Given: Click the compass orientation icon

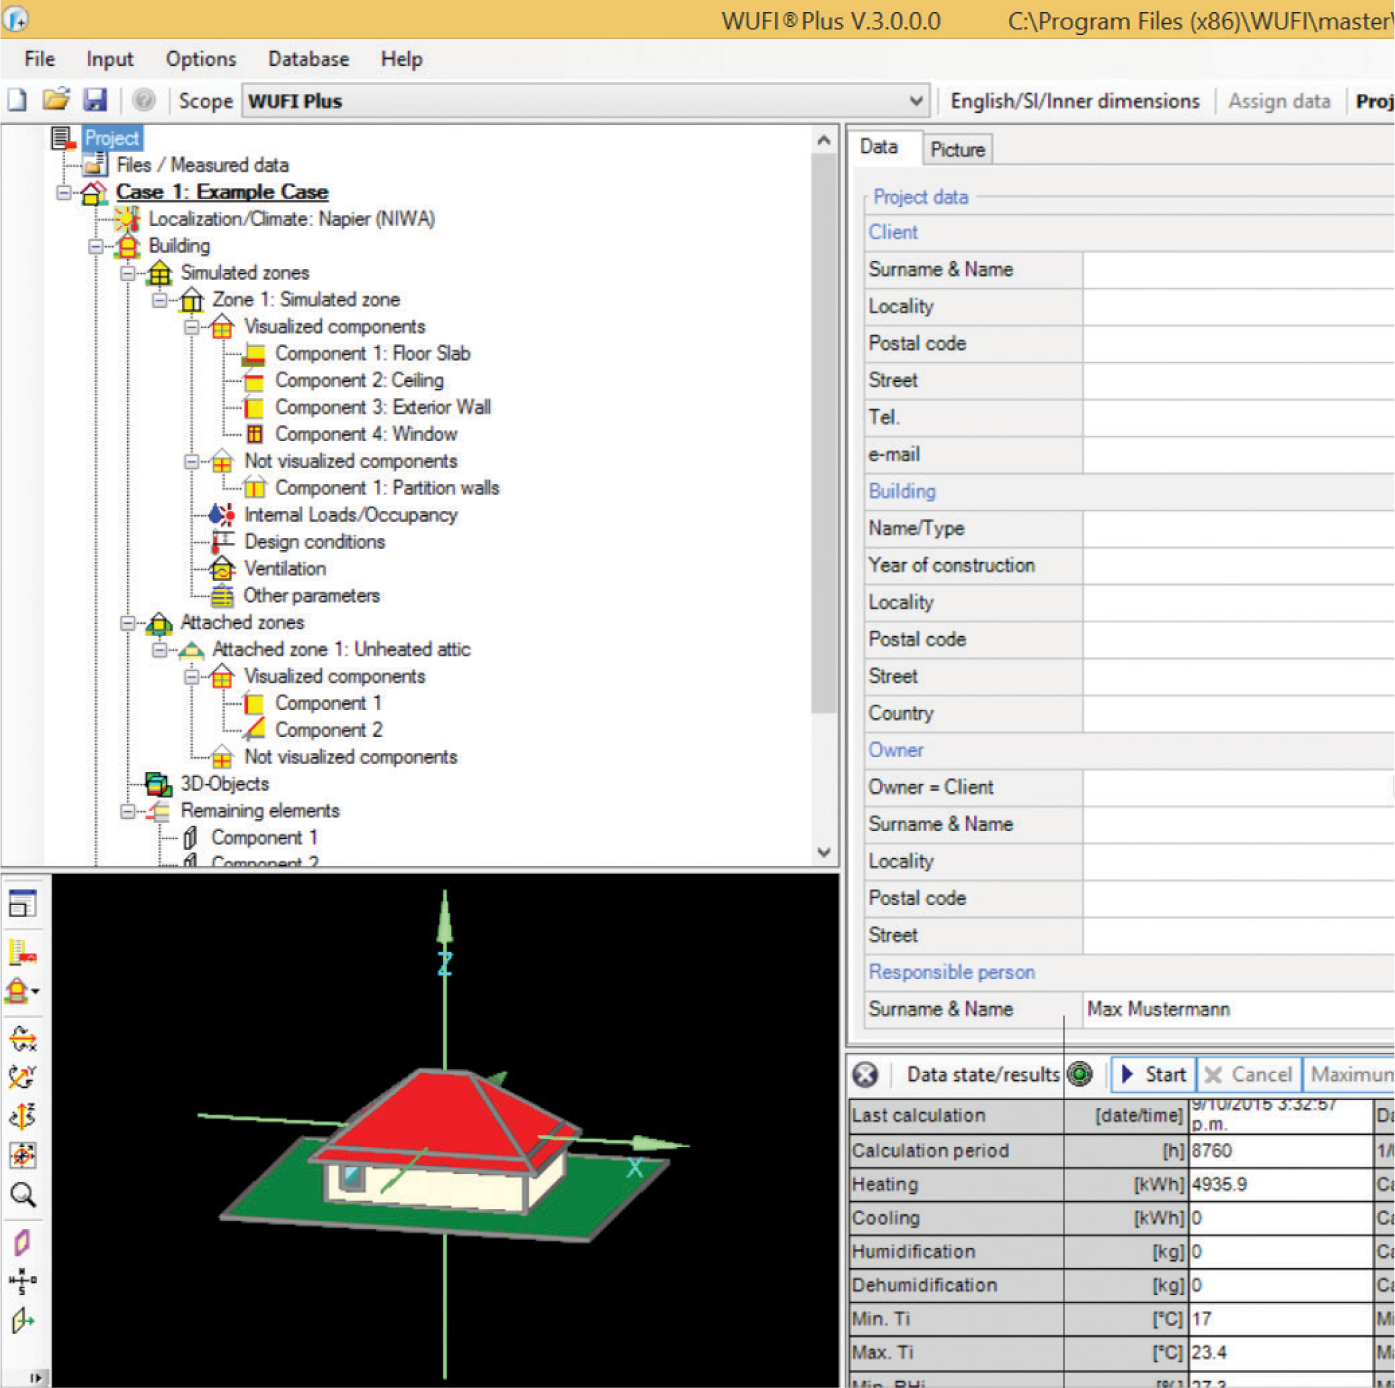Looking at the screenshot, I should 22,1280.
